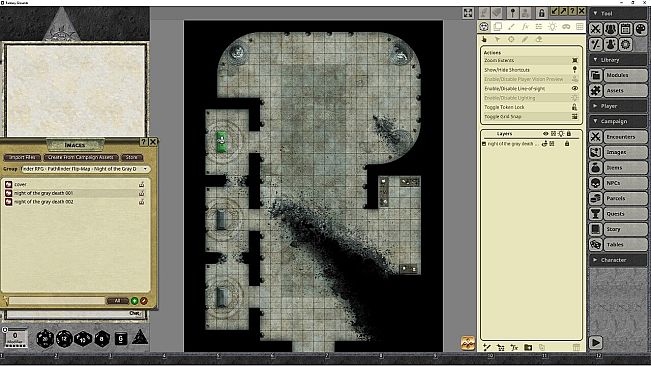
Task: Toggle all layers visibility eye in Layers header
Action: click(546, 134)
